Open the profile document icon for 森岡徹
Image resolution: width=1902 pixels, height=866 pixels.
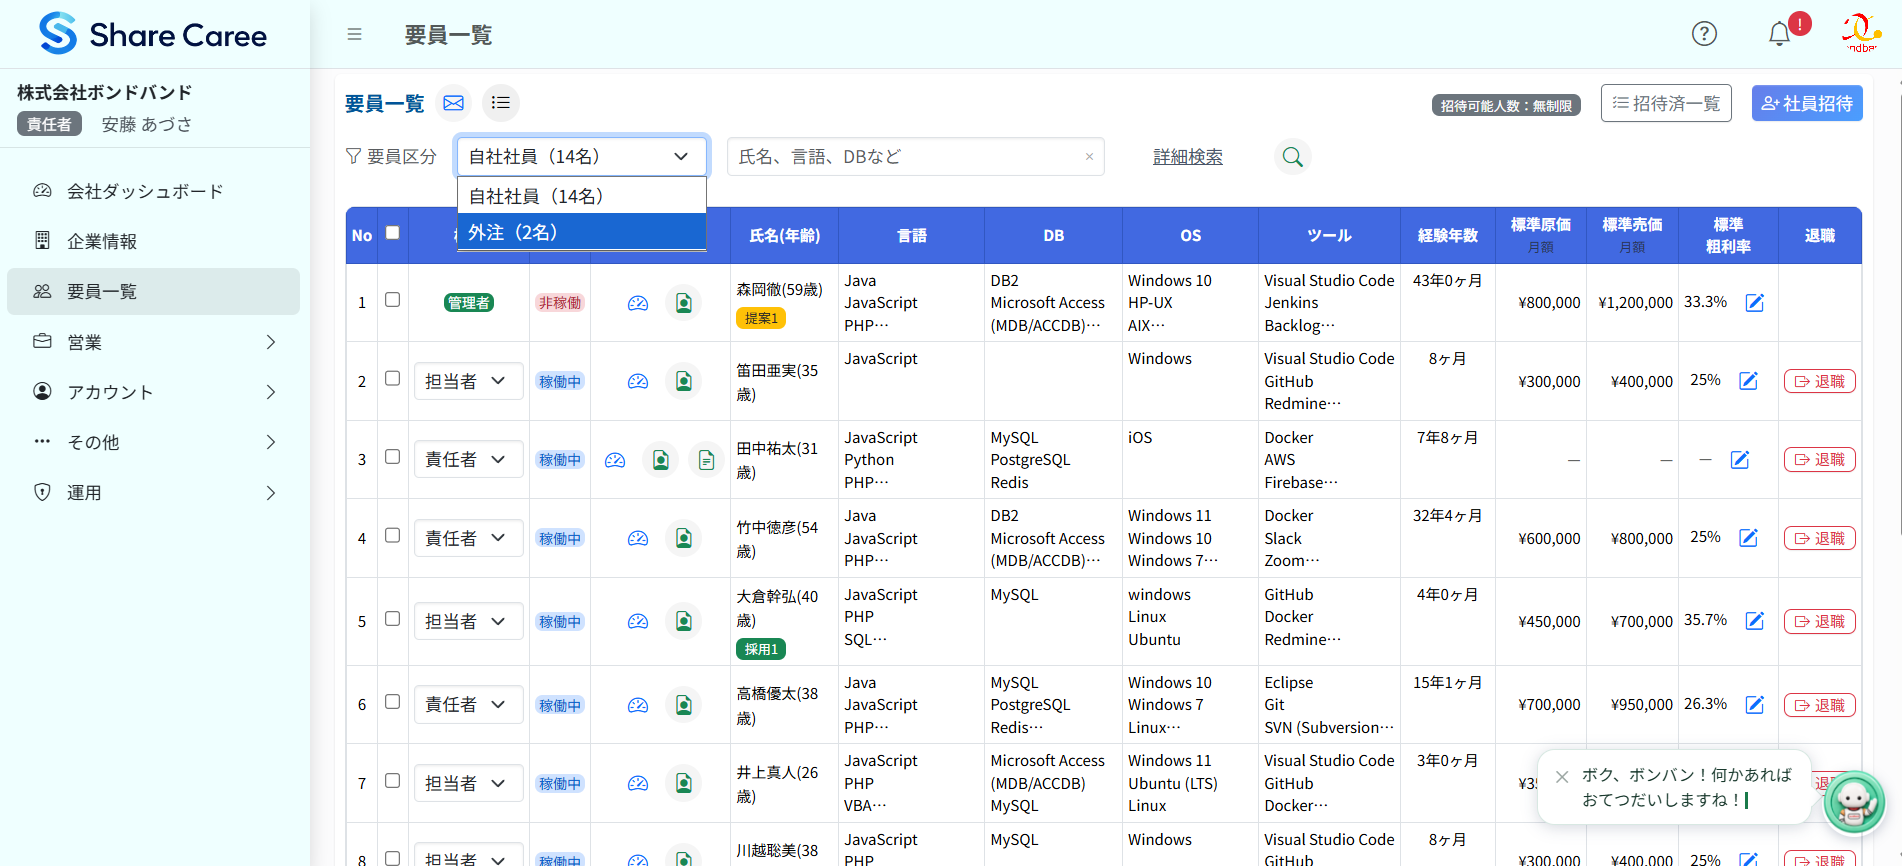click(684, 302)
